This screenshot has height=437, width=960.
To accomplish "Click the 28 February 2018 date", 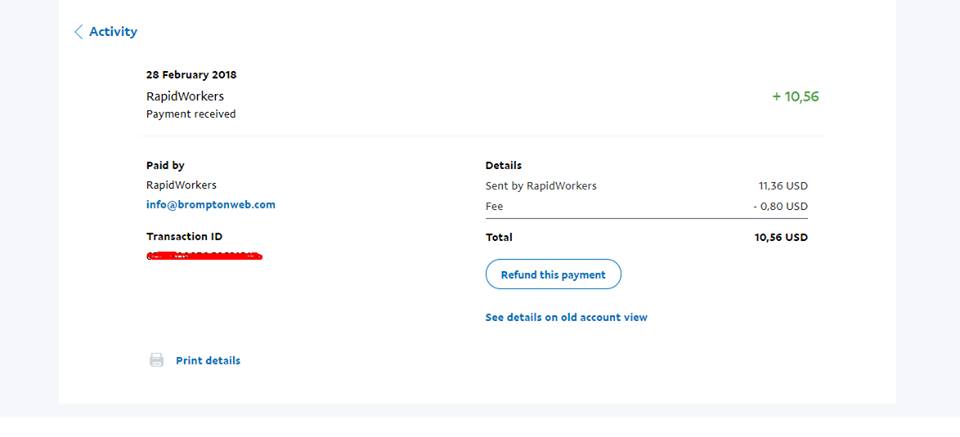I will pos(191,75).
